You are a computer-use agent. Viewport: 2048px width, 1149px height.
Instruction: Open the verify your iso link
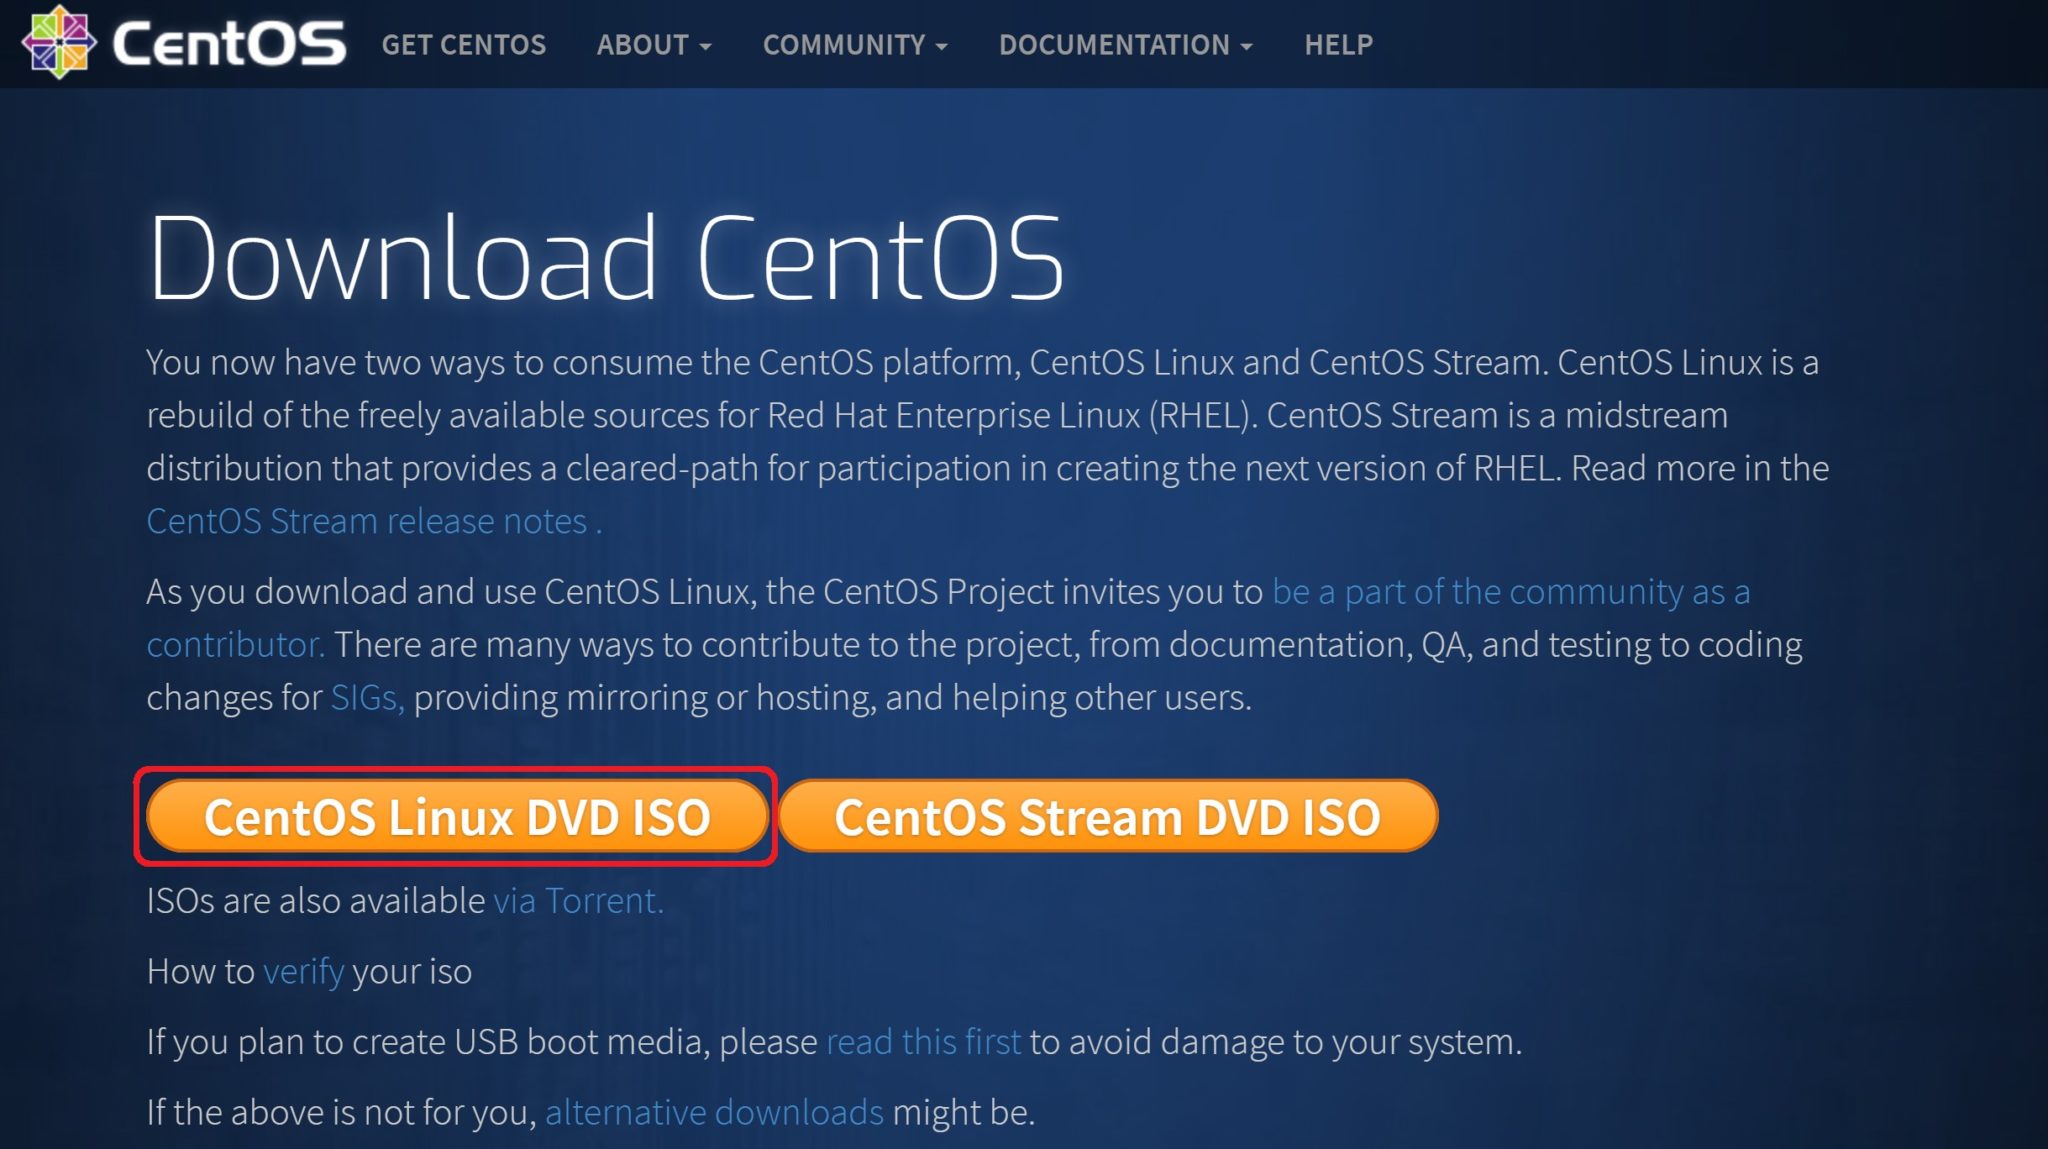click(x=302, y=970)
